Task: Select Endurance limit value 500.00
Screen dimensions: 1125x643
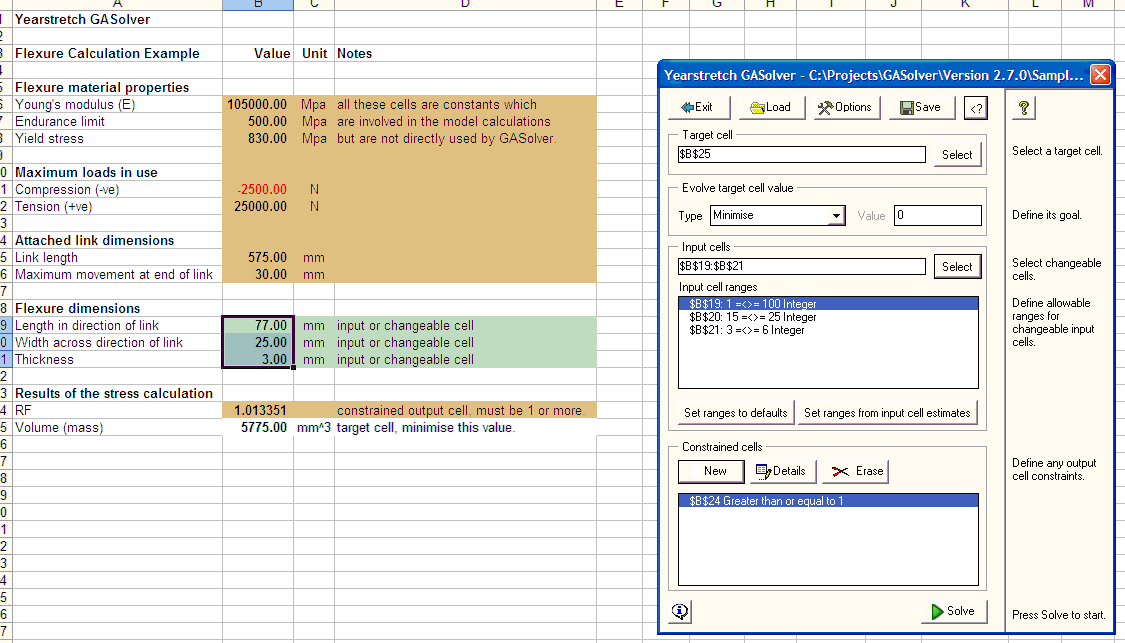Action: (x=258, y=121)
